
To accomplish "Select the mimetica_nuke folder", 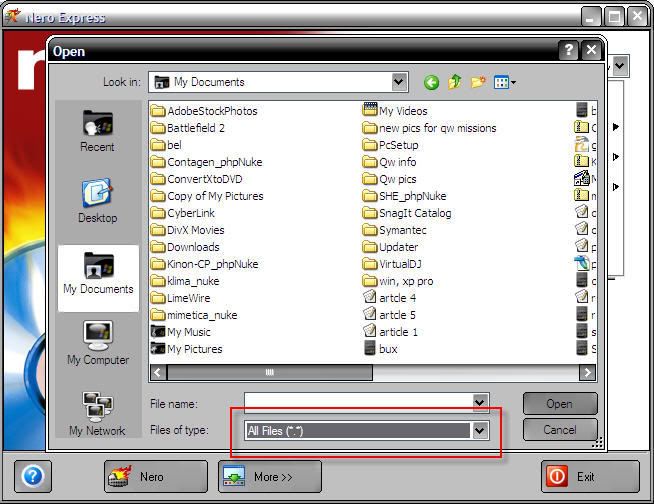I will pos(194,315).
